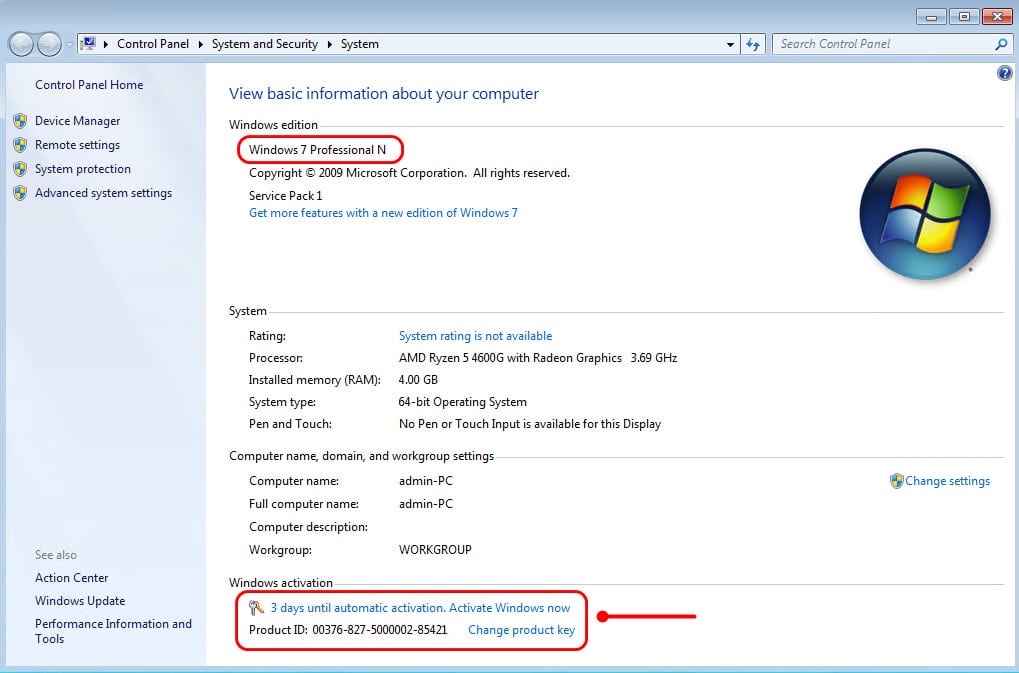
Task: Select System in the breadcrumb path
Action: point(359,44)
